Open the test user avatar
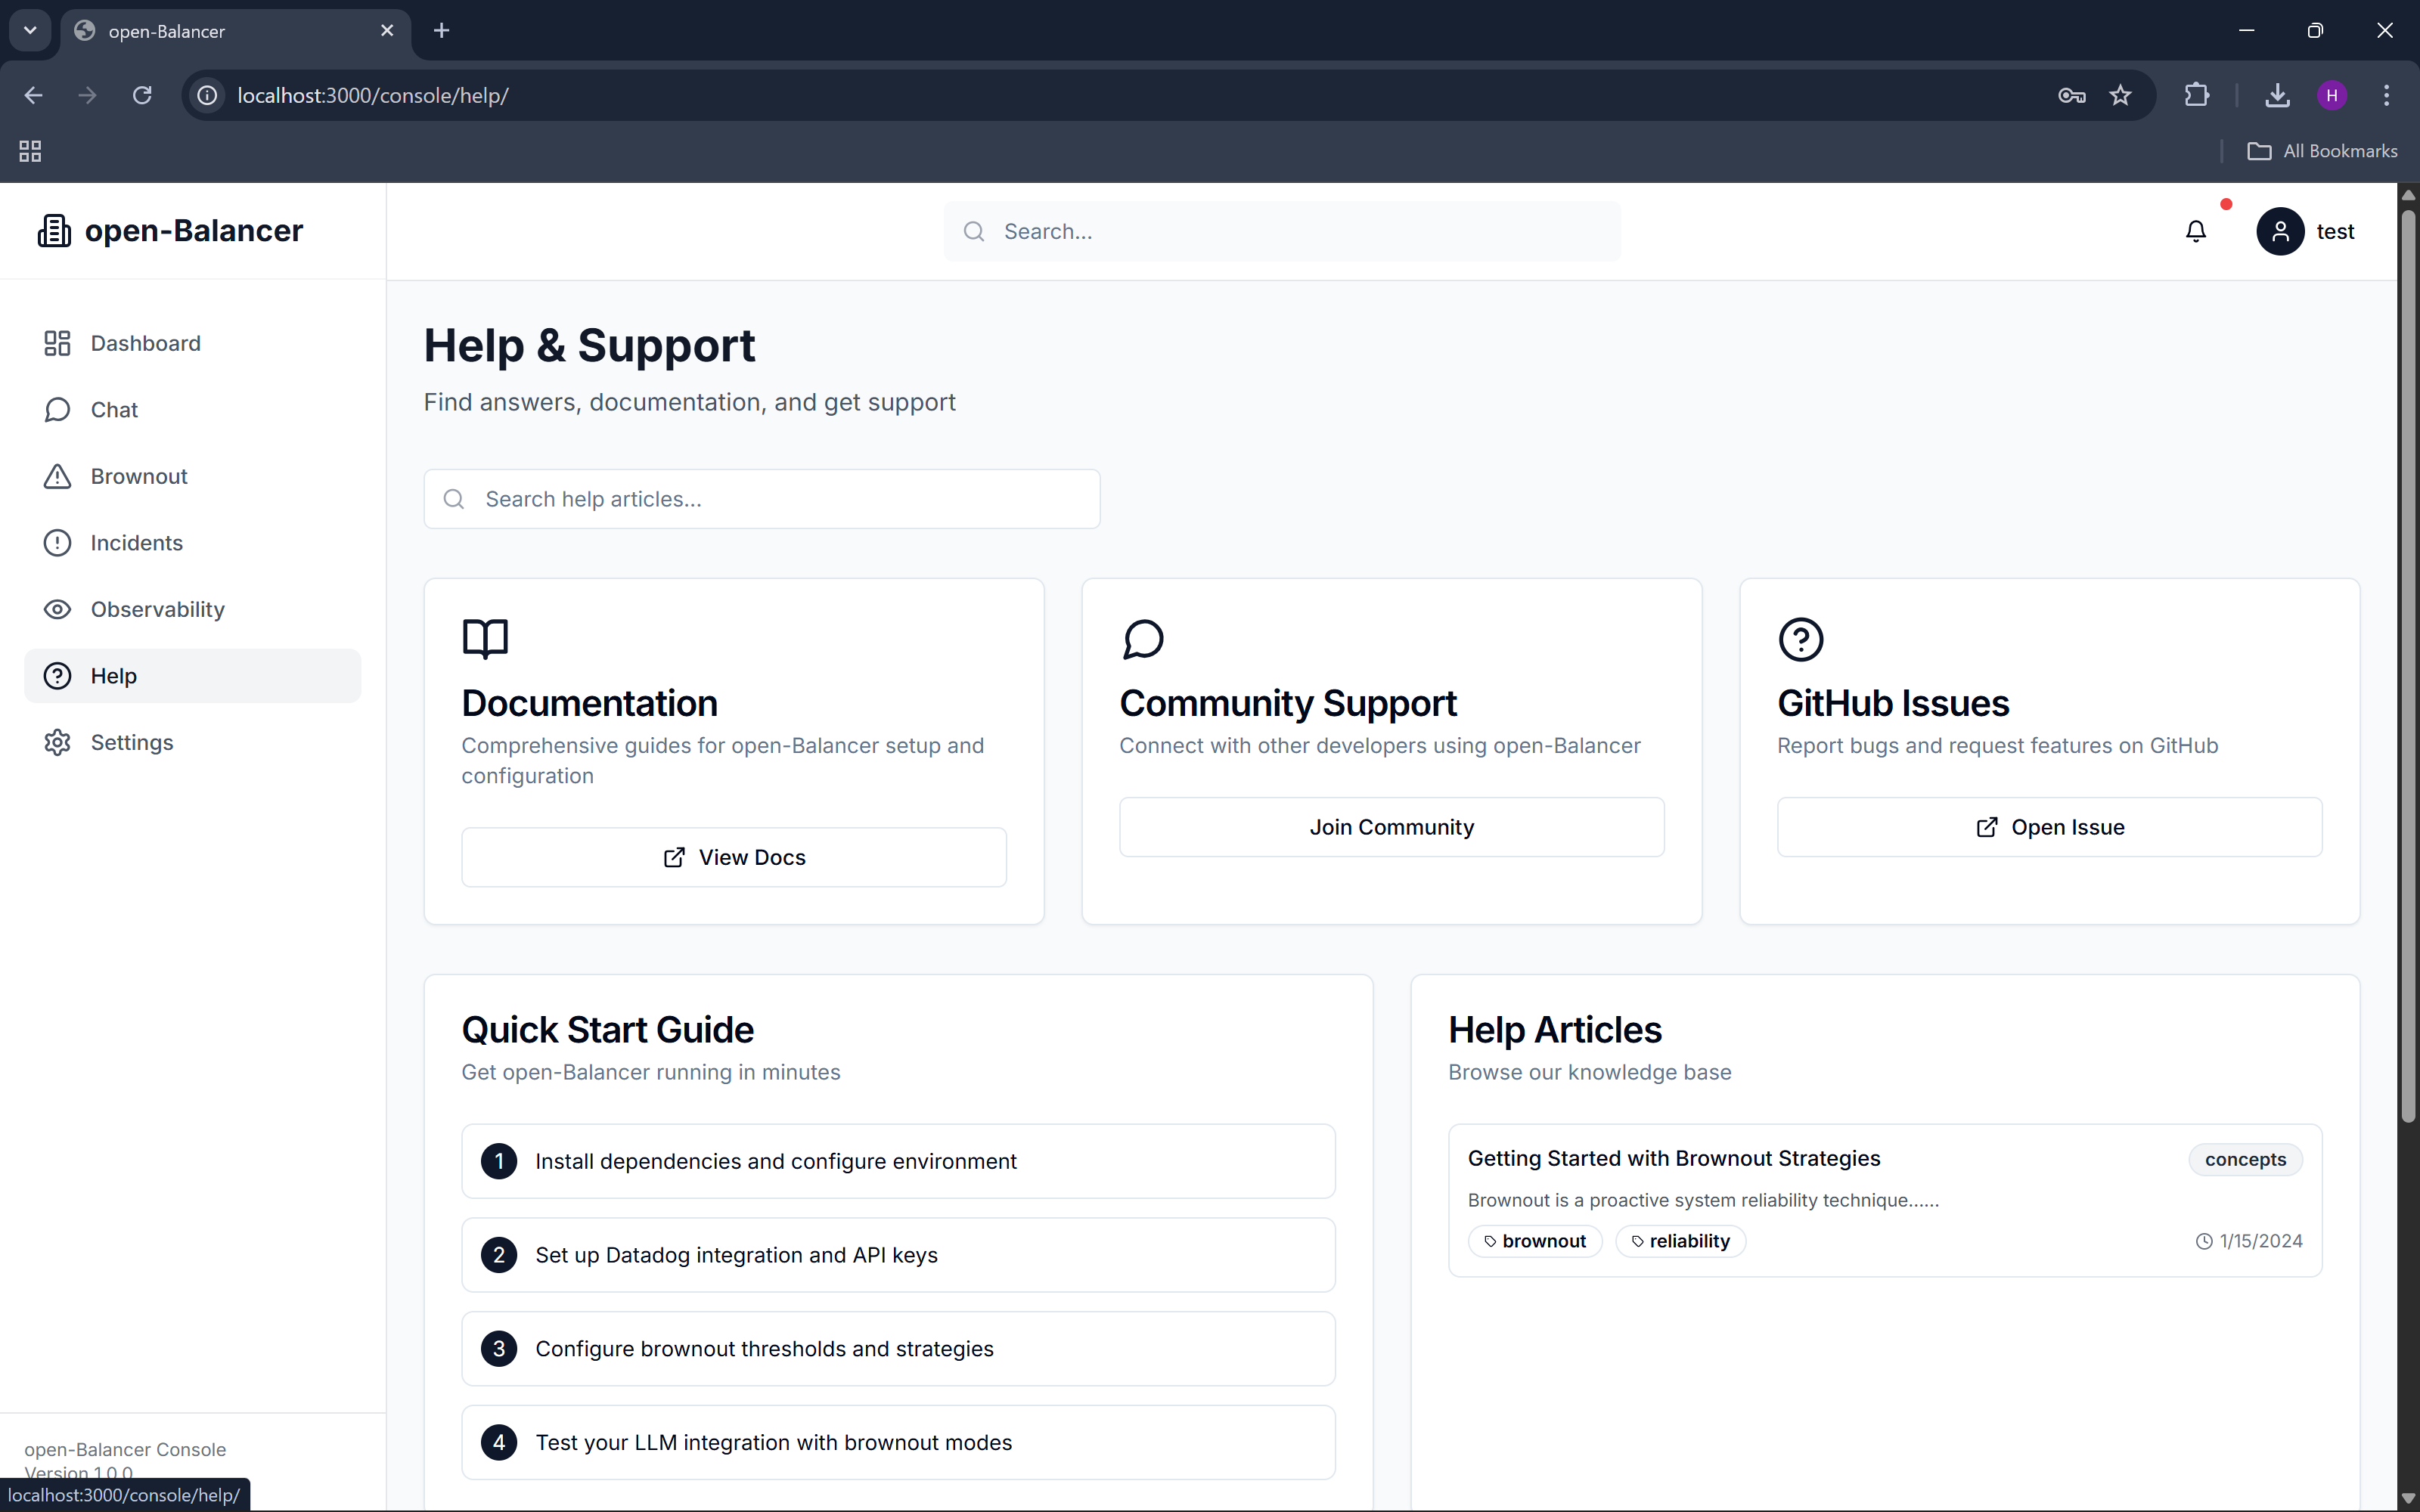Viewport: 2420px width, 1512px height. pyautogui.click(x=2279, y=231)
